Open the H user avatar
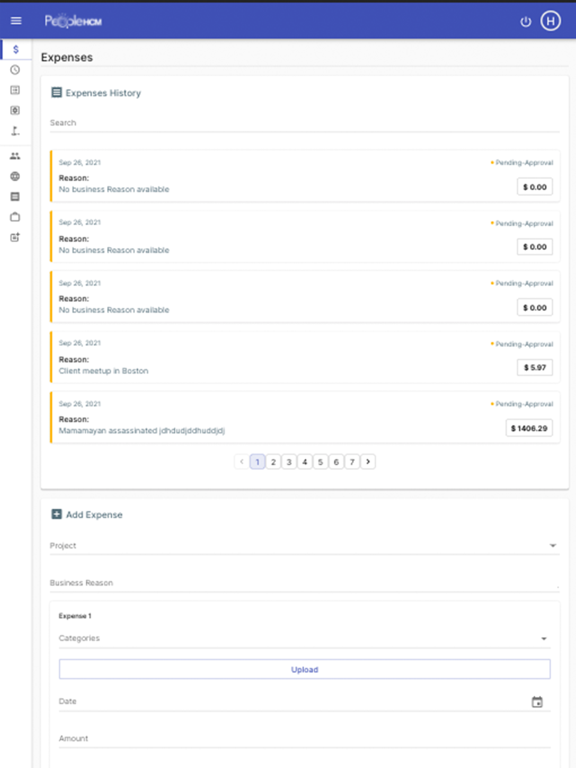576x768 pixels. (x=551, y=21)
